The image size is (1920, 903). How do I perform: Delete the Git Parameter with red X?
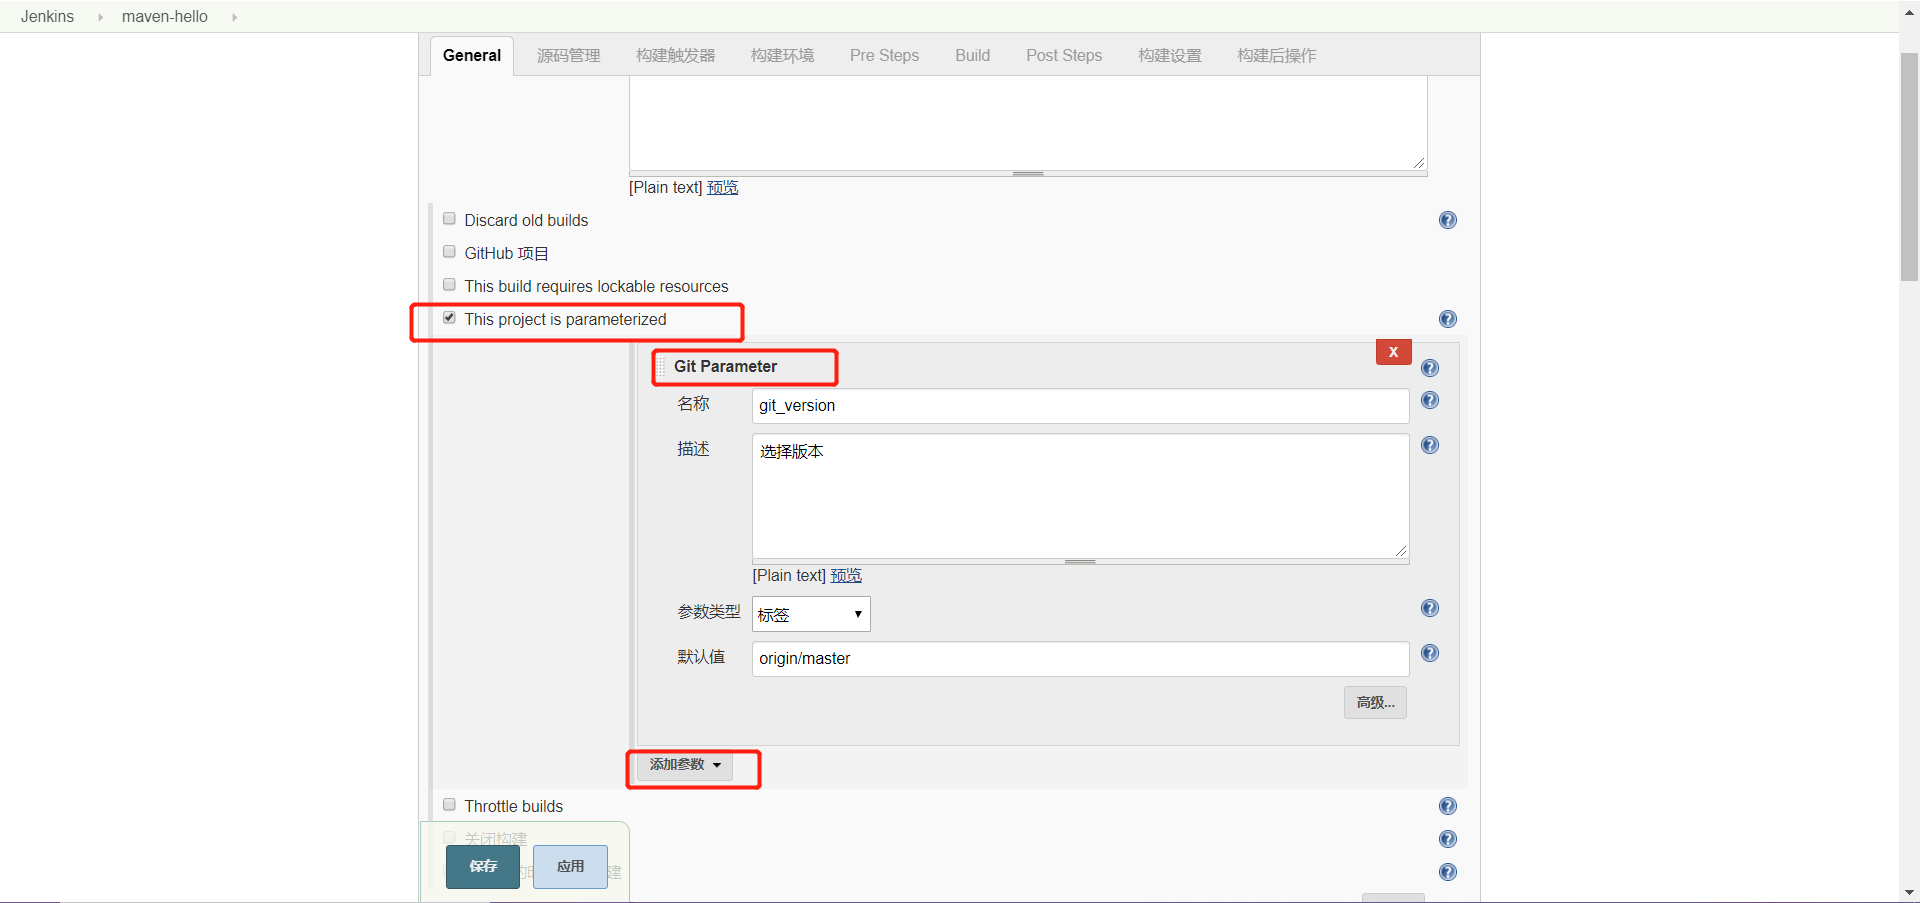[x=1393, y=352]
